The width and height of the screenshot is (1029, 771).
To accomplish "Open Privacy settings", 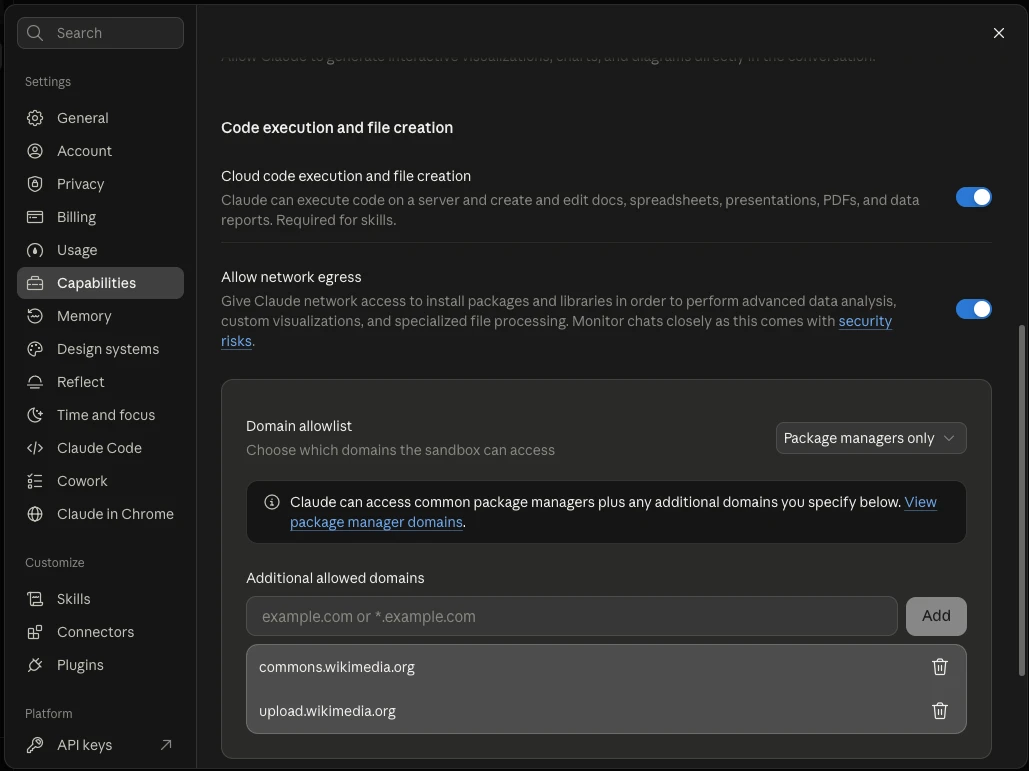I will [x=100, y=184].
